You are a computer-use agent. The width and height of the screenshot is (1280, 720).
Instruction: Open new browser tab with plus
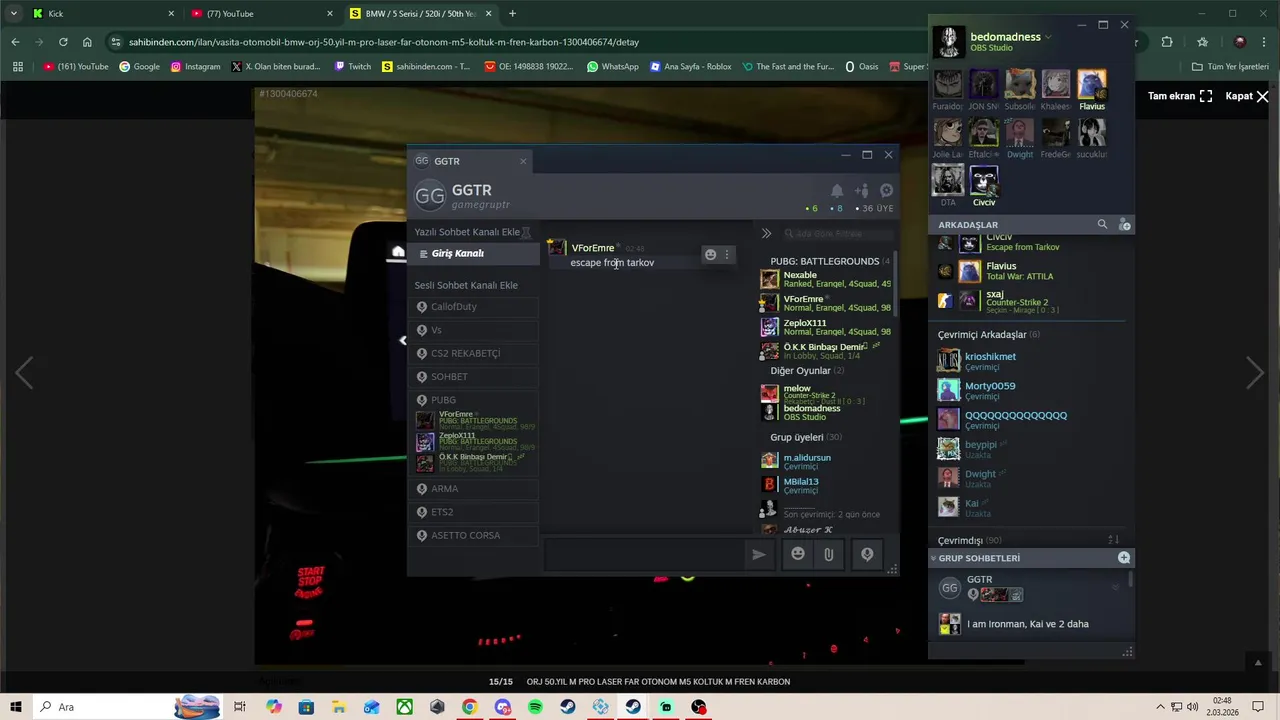coord(512,14)
